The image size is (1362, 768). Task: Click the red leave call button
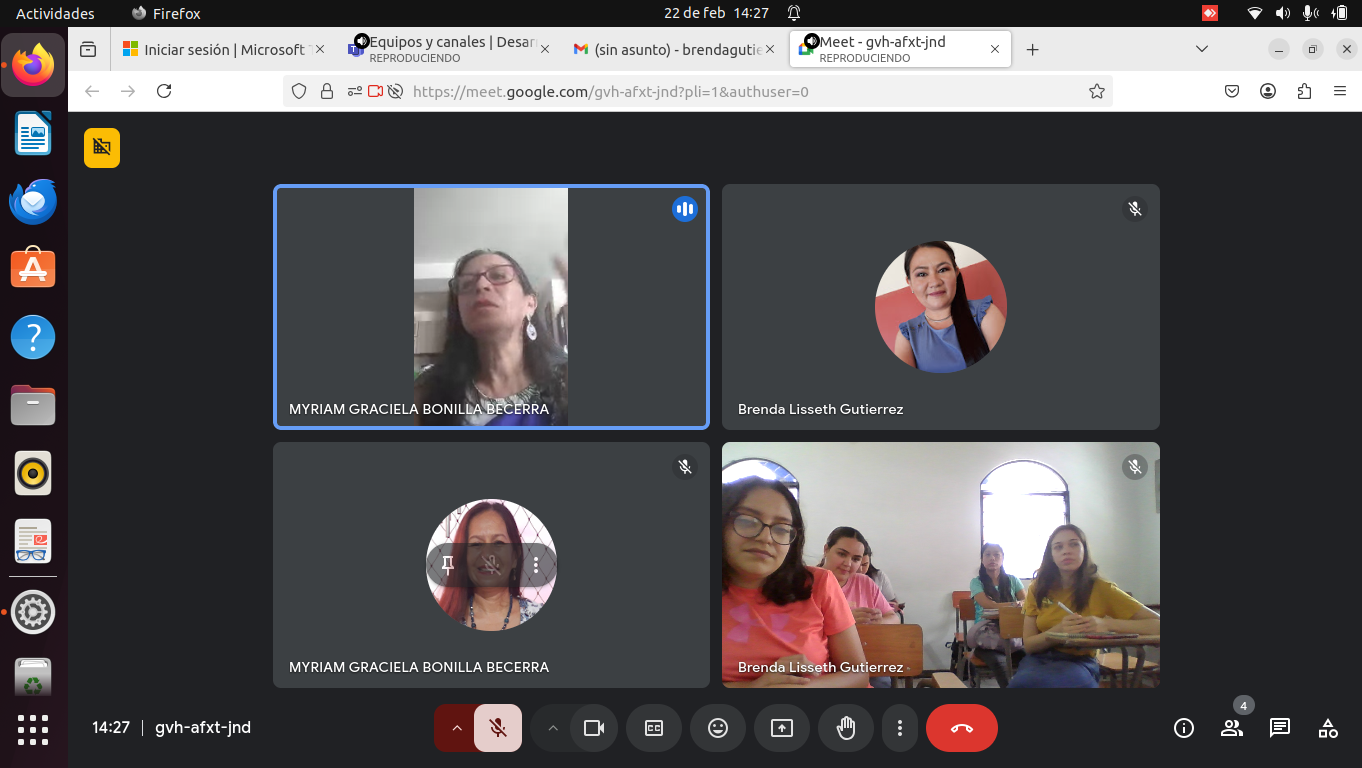coord(961,728)
